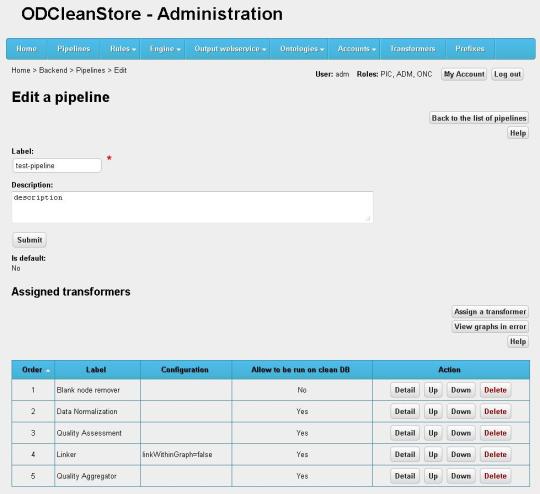Move Data Normalization Down
This screenshot has height=494, width=540.
(461, 412)
